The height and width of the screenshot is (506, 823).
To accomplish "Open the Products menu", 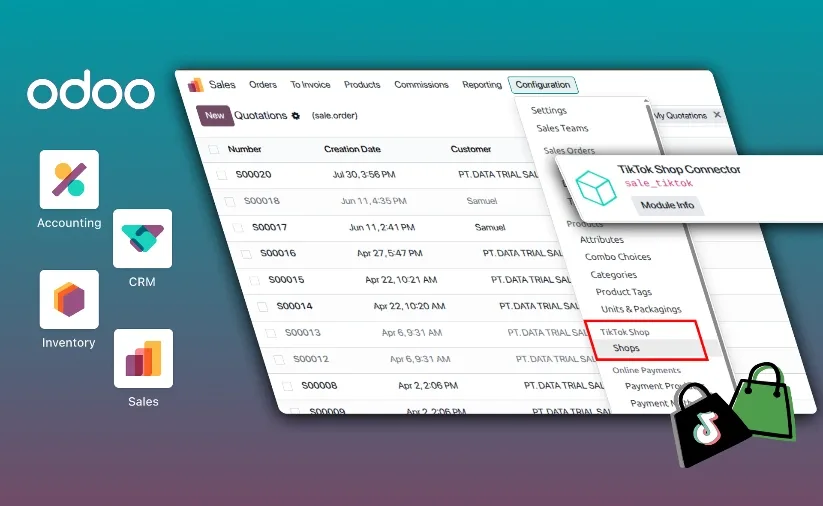I will coord(362,85).
